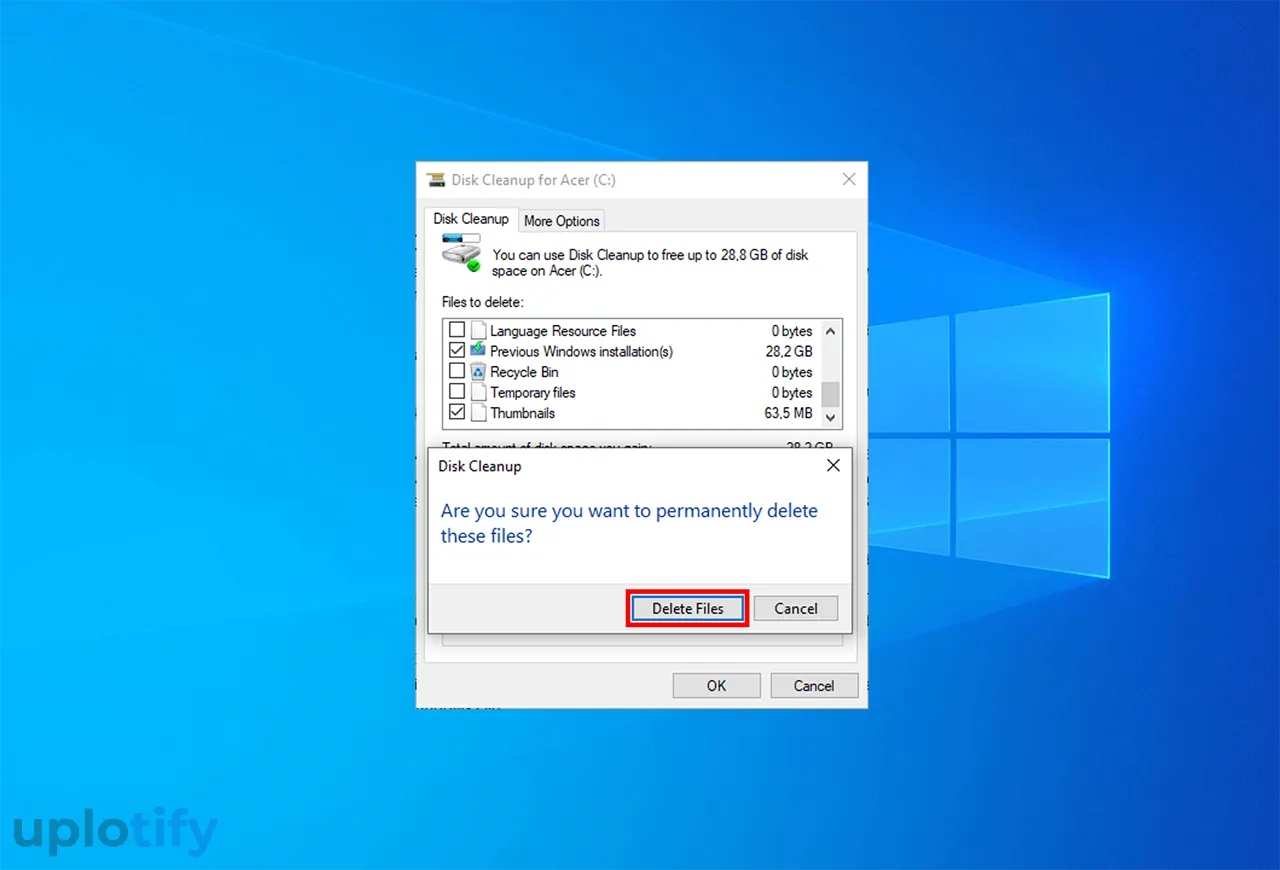Uncheck the Thumbnails checkbox
Image resolution: width=1280 pixels, height=870 pixels.
(457, 412)
